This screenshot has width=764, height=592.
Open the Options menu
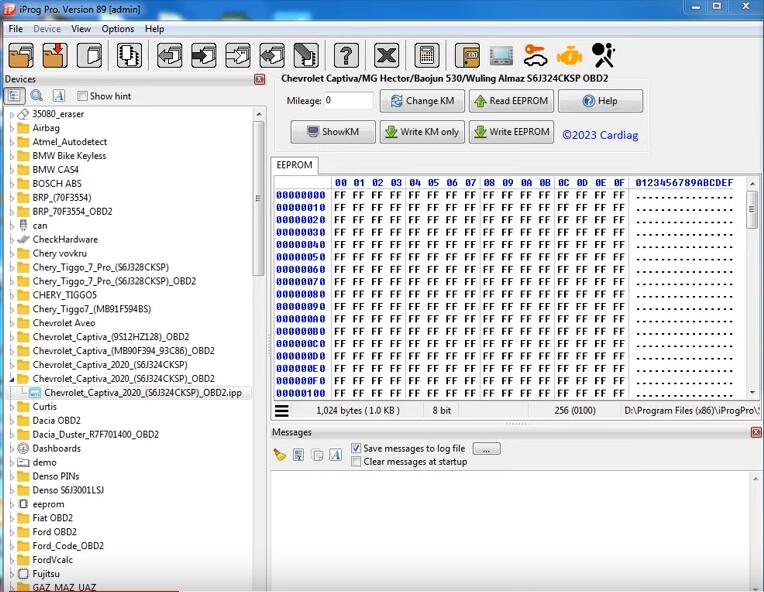[x=118, y=29]
